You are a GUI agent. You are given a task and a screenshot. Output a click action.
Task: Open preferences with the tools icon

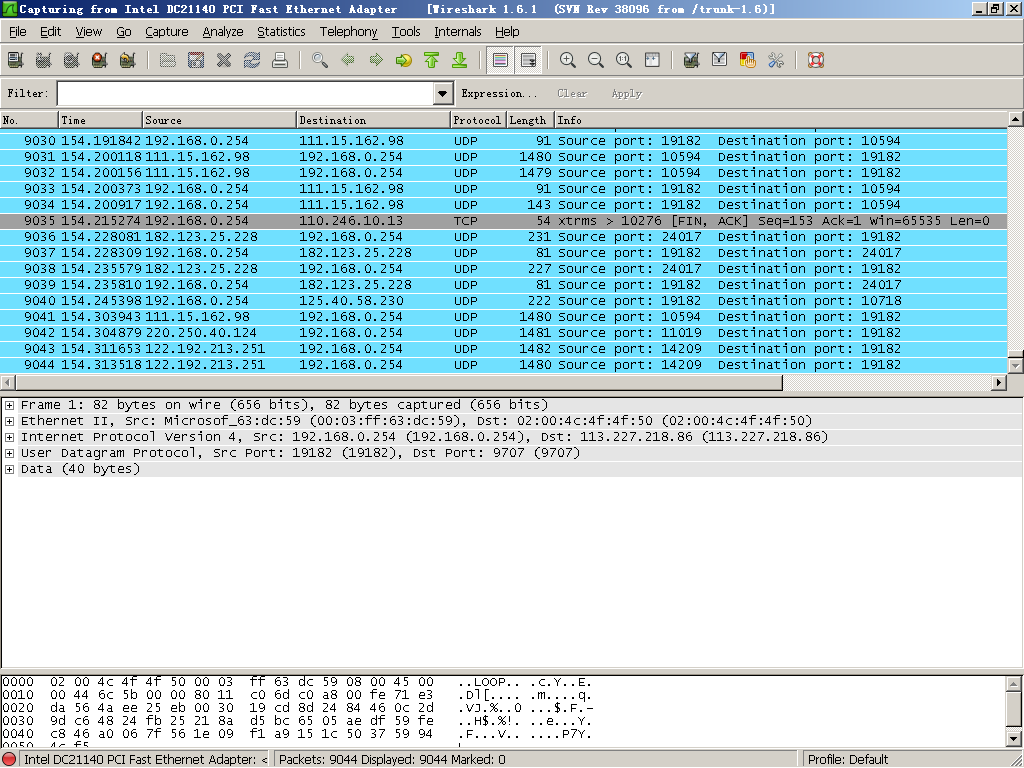776,60
